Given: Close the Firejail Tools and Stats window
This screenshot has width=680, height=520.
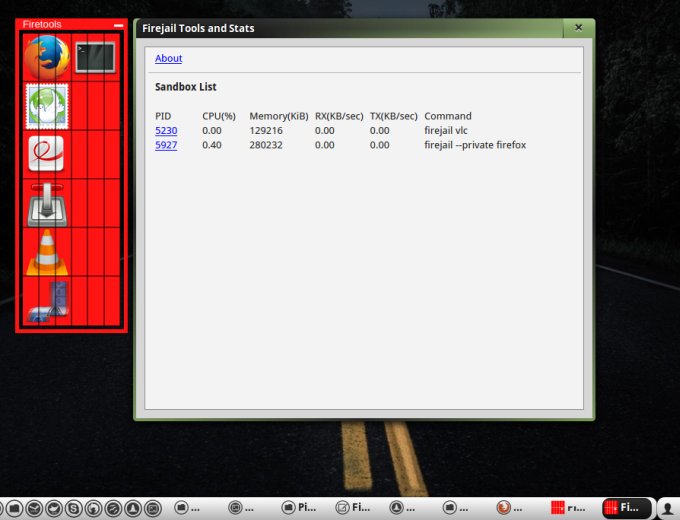Looking at the screenshot, I should click(x=579, y=28).
